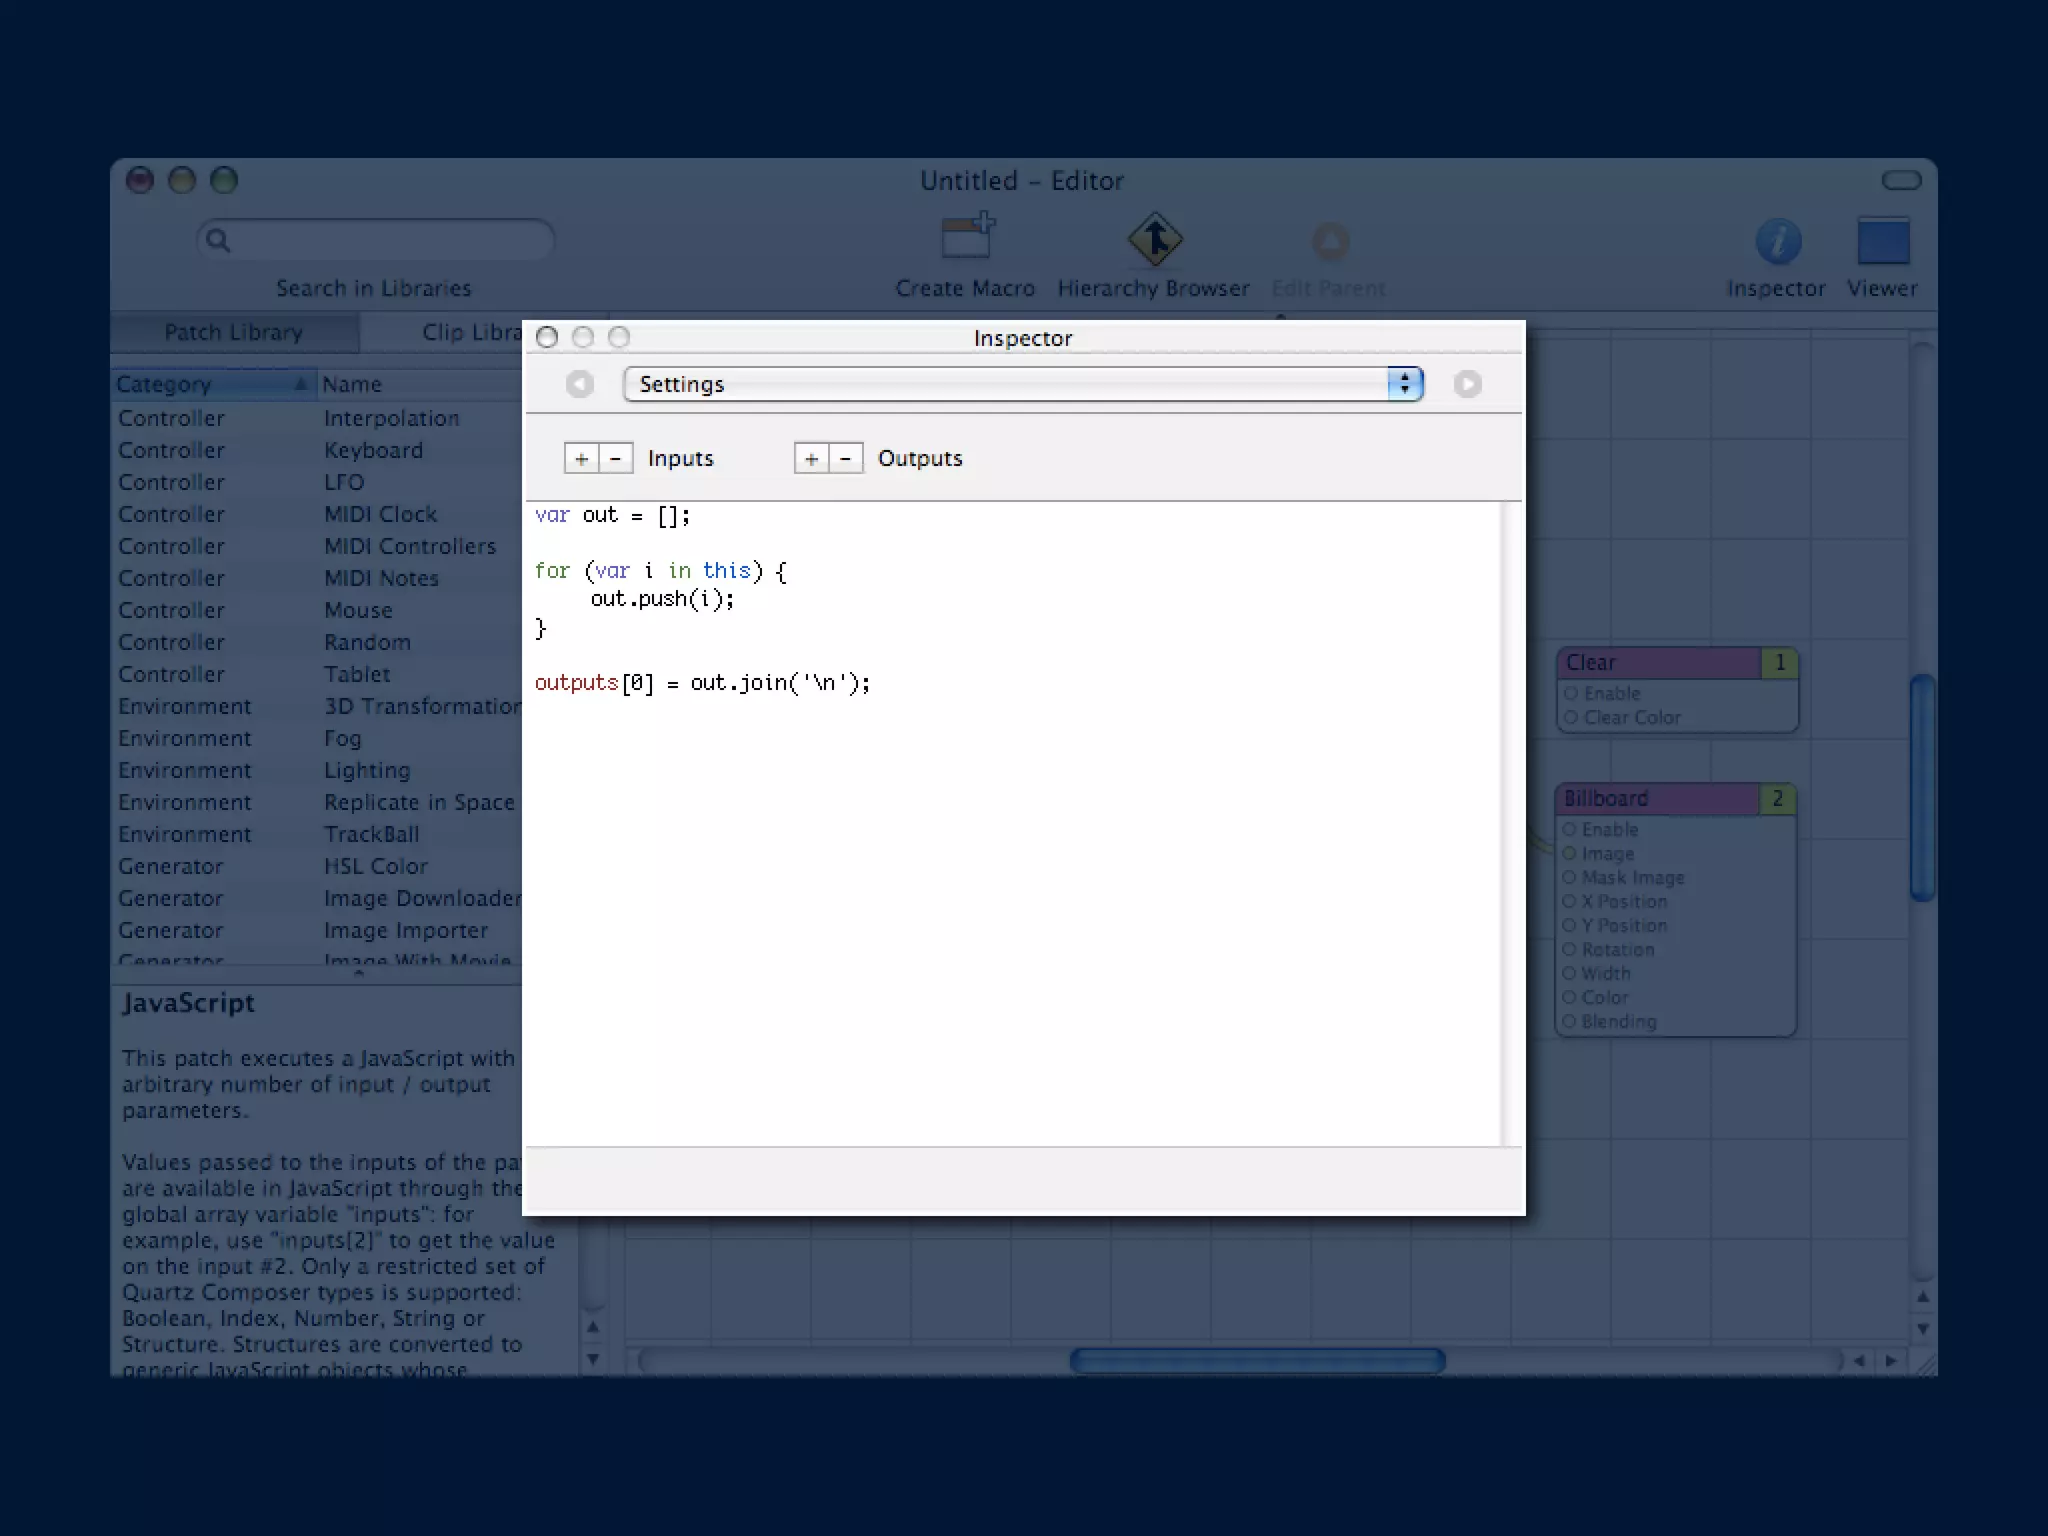Select the LFO patch row
Viewport: 2048px width, 1536px height.
(x=316, y=482)
